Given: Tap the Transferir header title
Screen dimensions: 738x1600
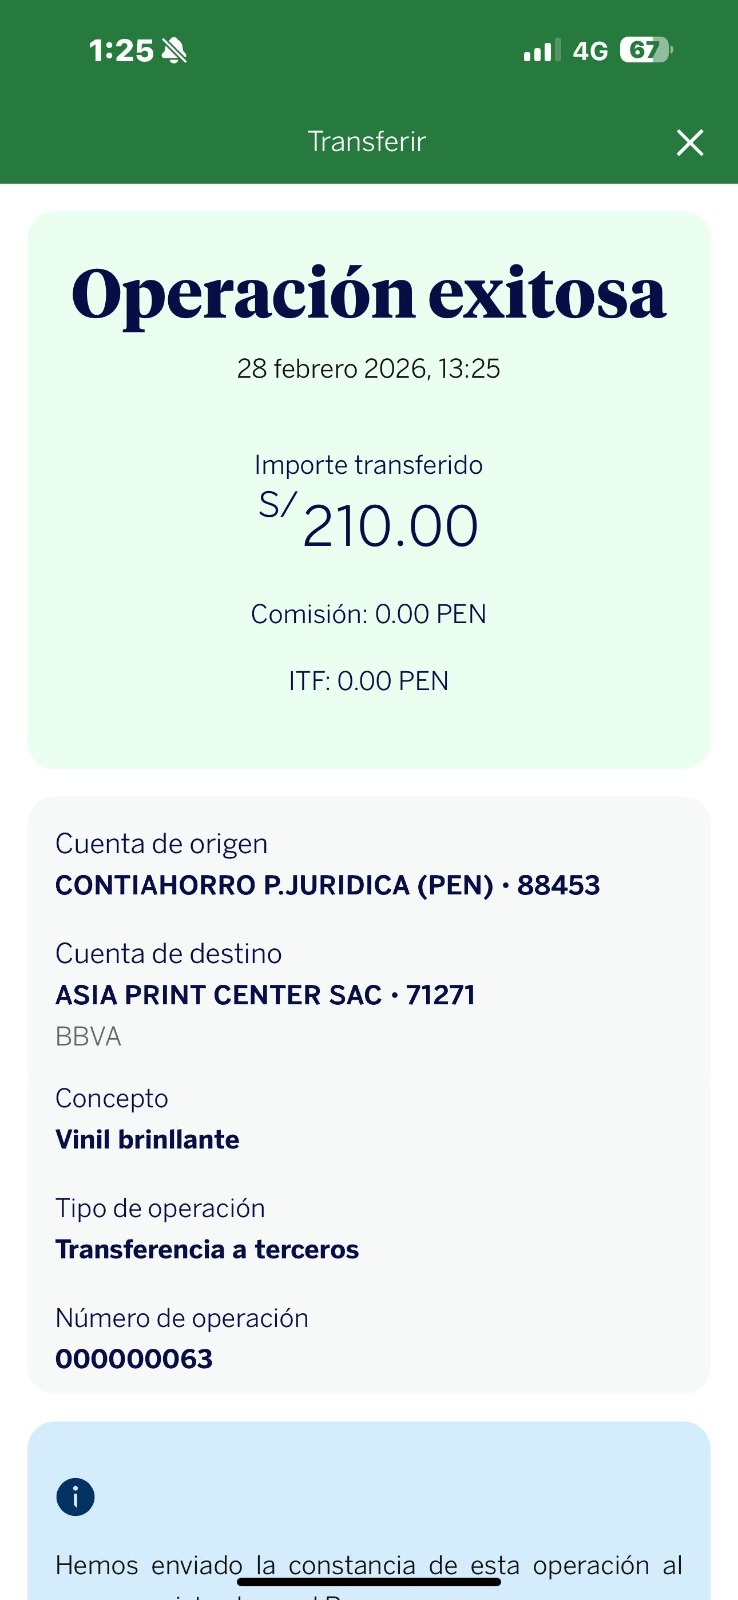Looking at the screenshot, I should (x=367, y=142).
